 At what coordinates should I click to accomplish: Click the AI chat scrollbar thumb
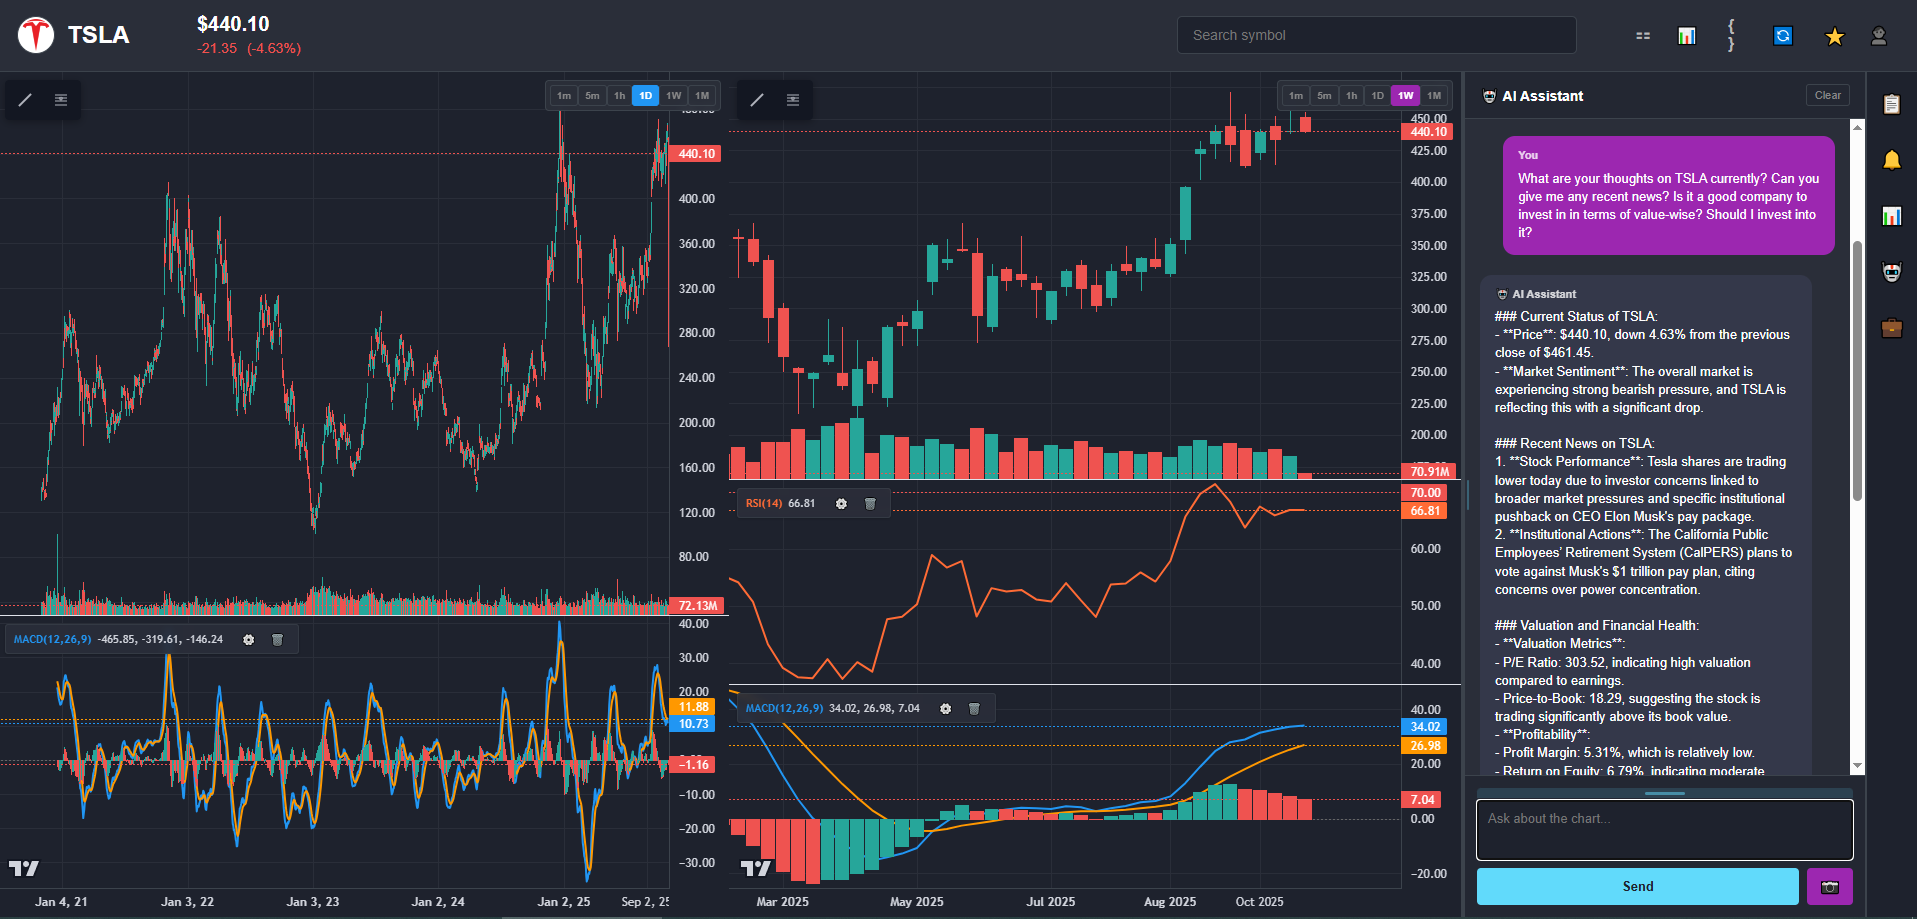pos(1857,370)
